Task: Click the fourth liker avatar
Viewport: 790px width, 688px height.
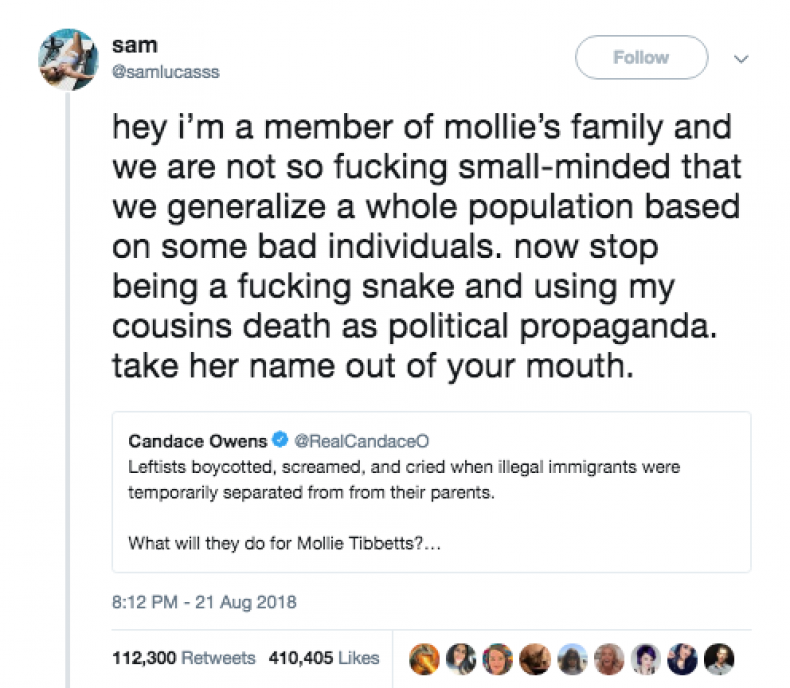Action: [x=535, y=659]
